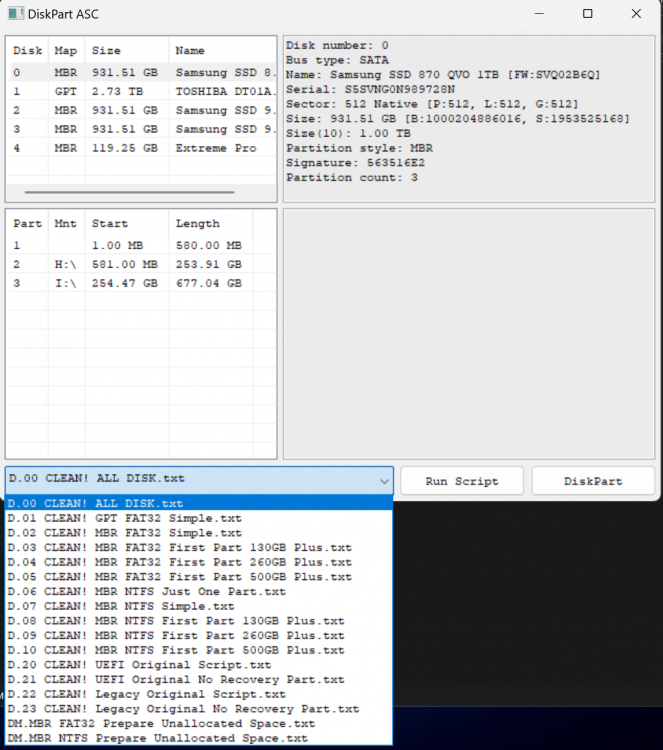Viewport: 663px width, 750px height.
Task: Click the Part column header
Action: tap(28, 223)
